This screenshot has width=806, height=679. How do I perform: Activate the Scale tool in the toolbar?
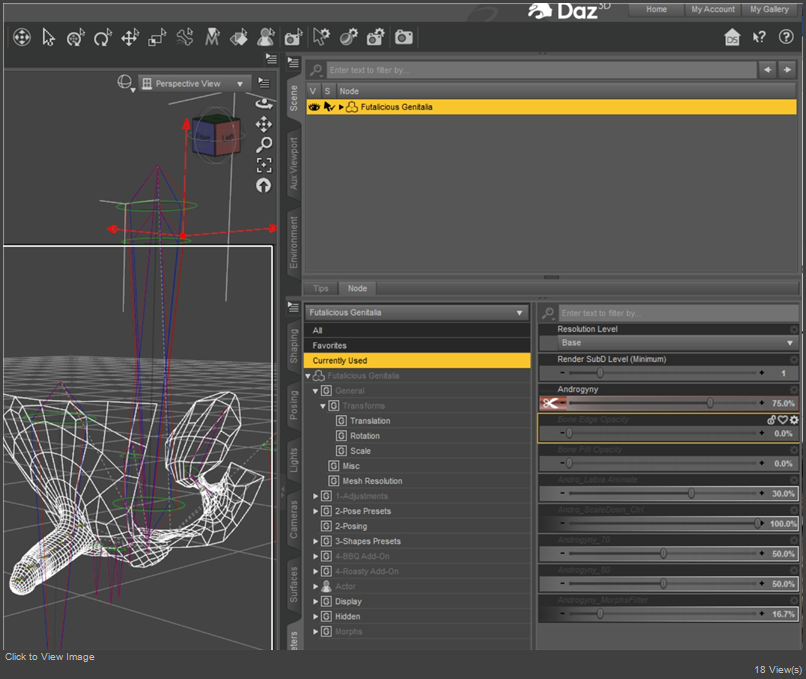(157, 38)
